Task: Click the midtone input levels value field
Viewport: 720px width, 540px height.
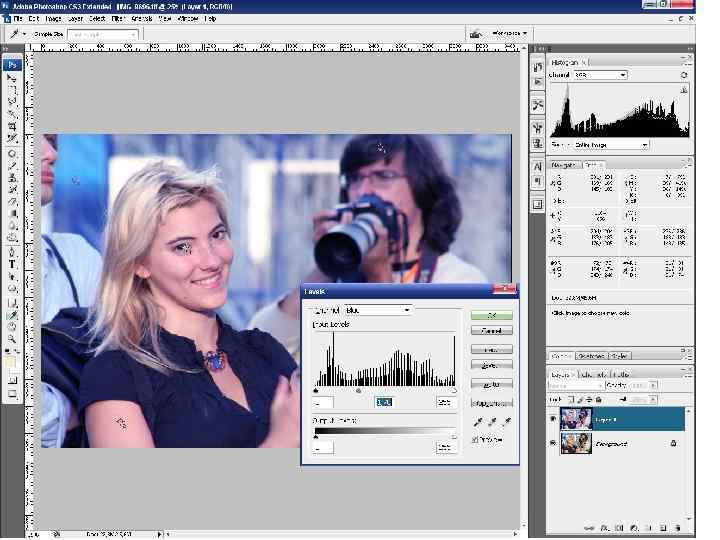Action: click(x=384, y=402)
